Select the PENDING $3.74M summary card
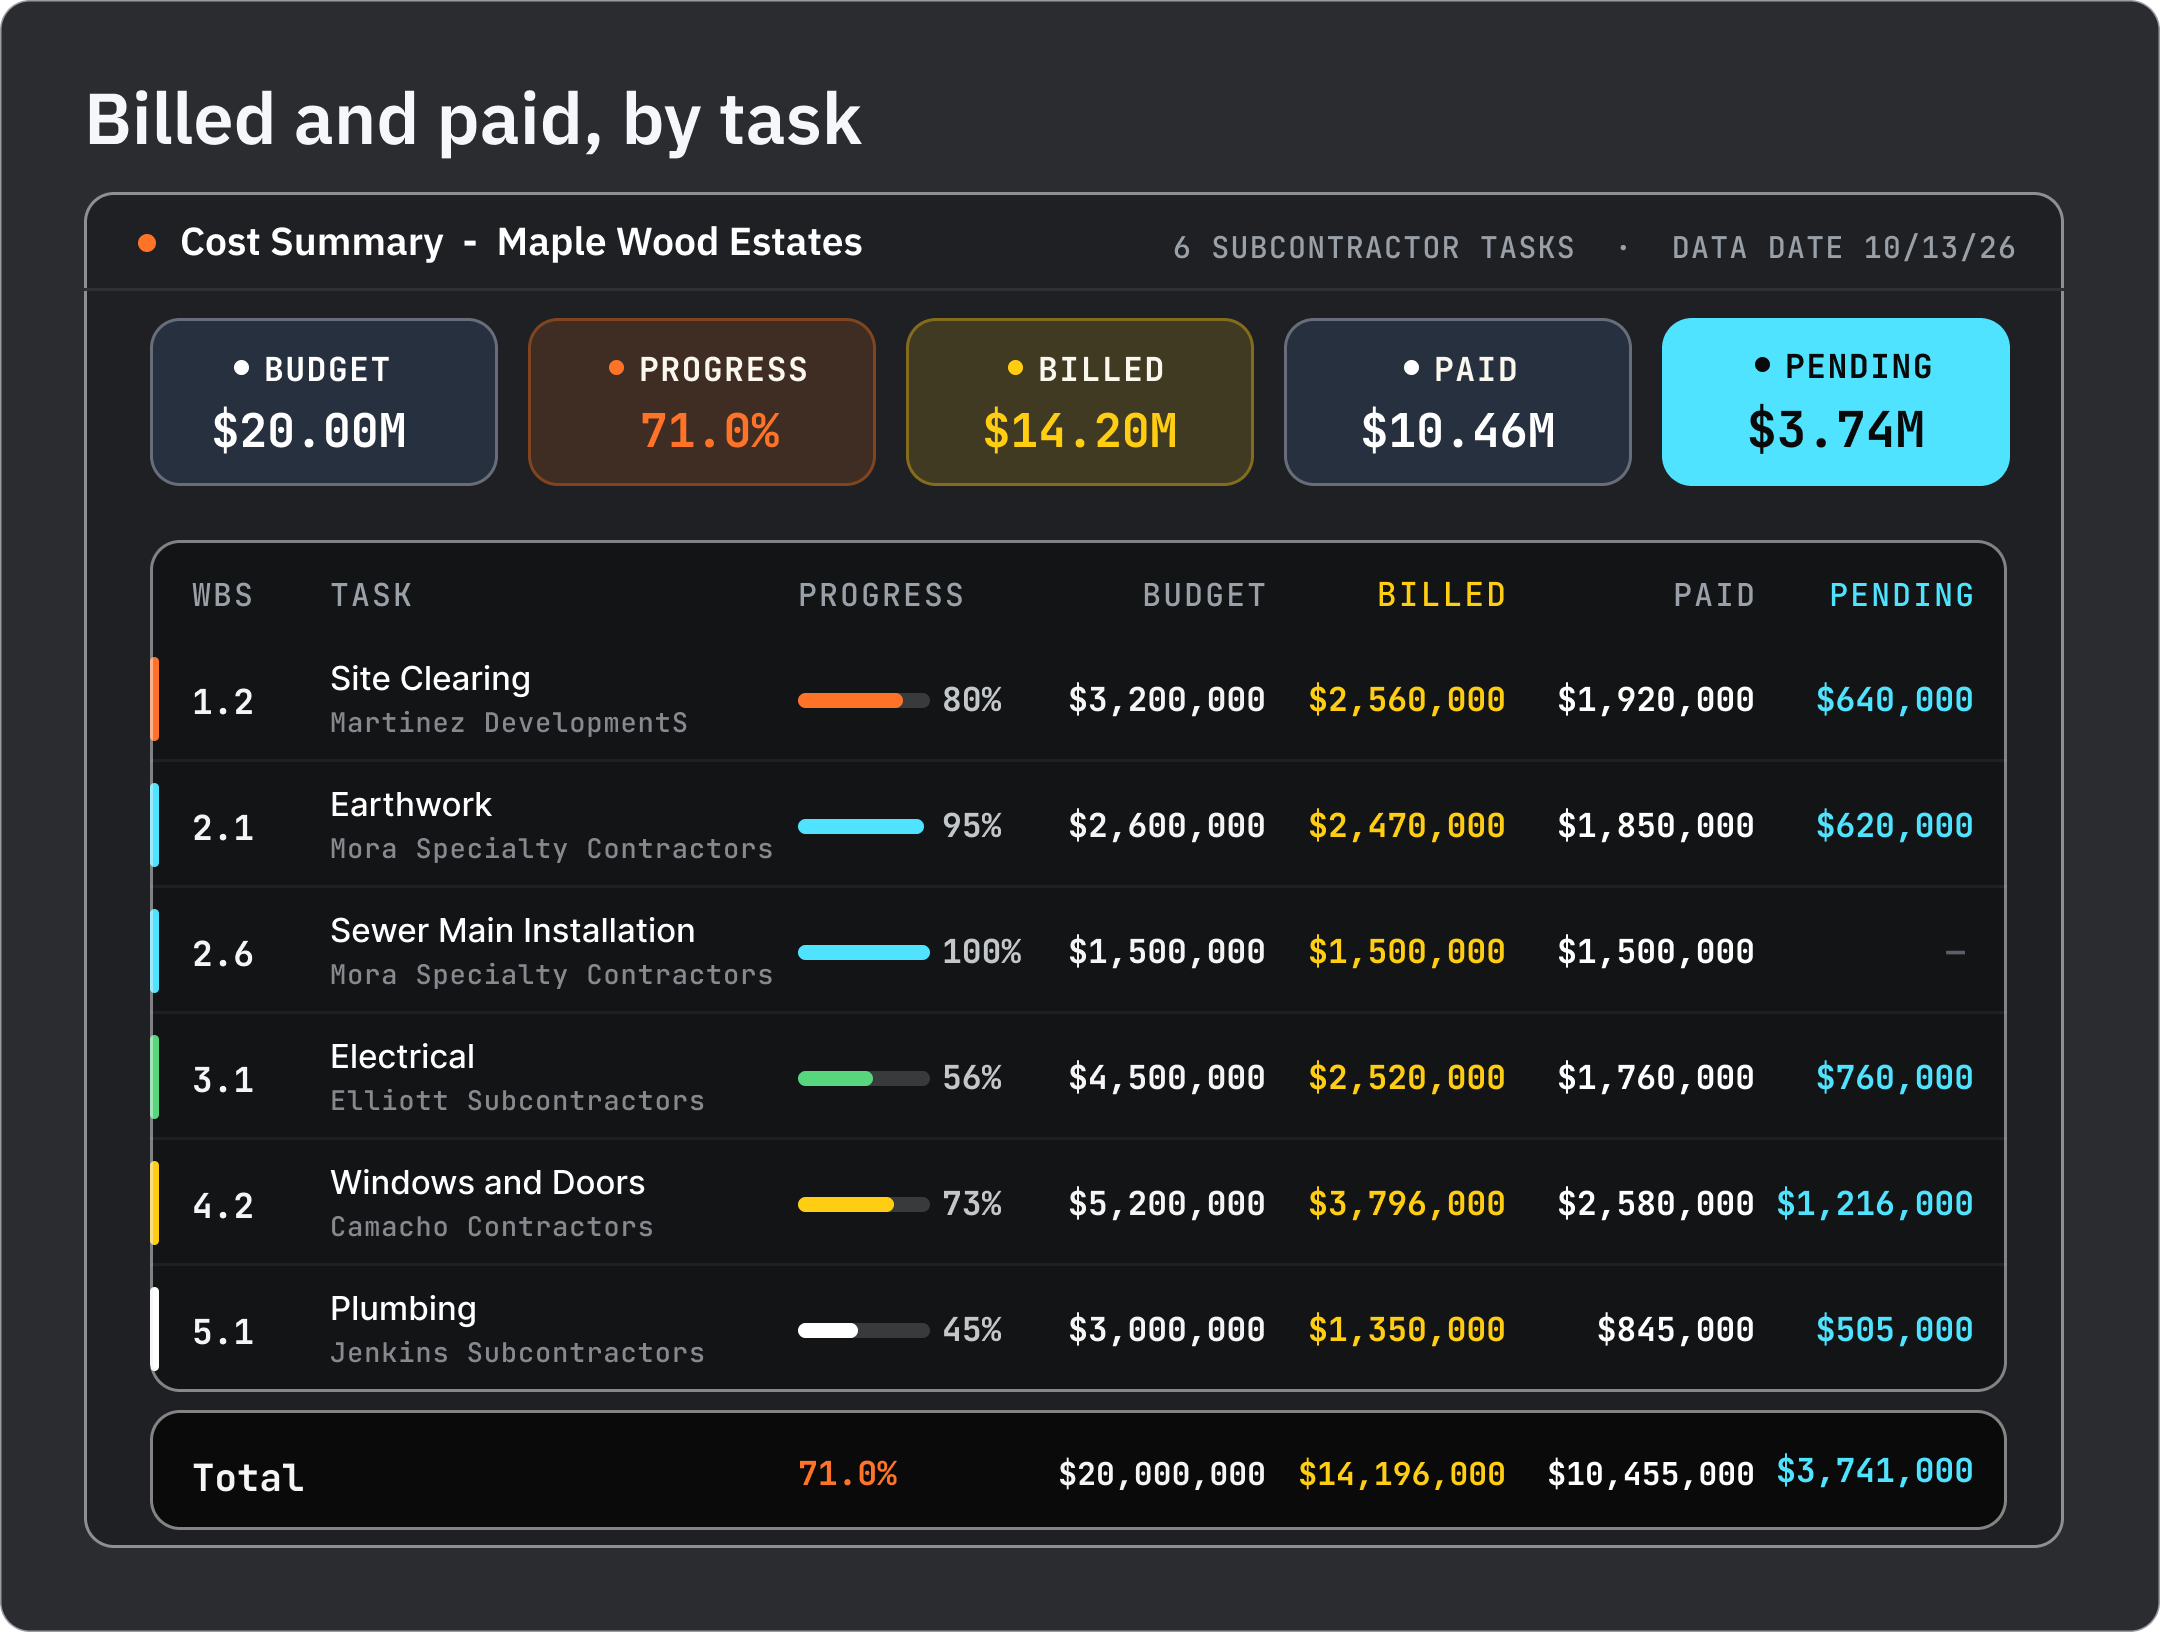 pos(1836,402)
